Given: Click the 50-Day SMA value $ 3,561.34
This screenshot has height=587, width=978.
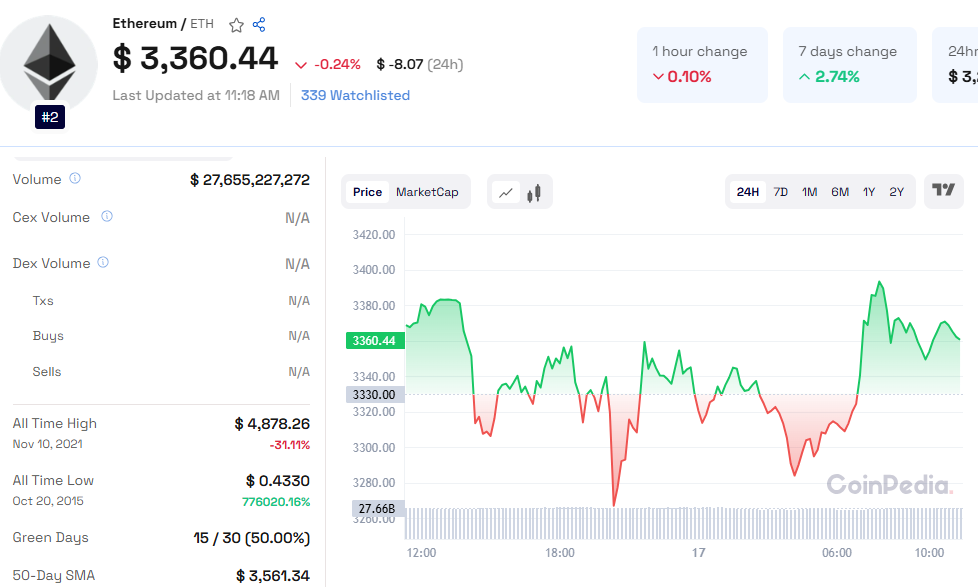Looking at the screenshot, I should (273, 576).
